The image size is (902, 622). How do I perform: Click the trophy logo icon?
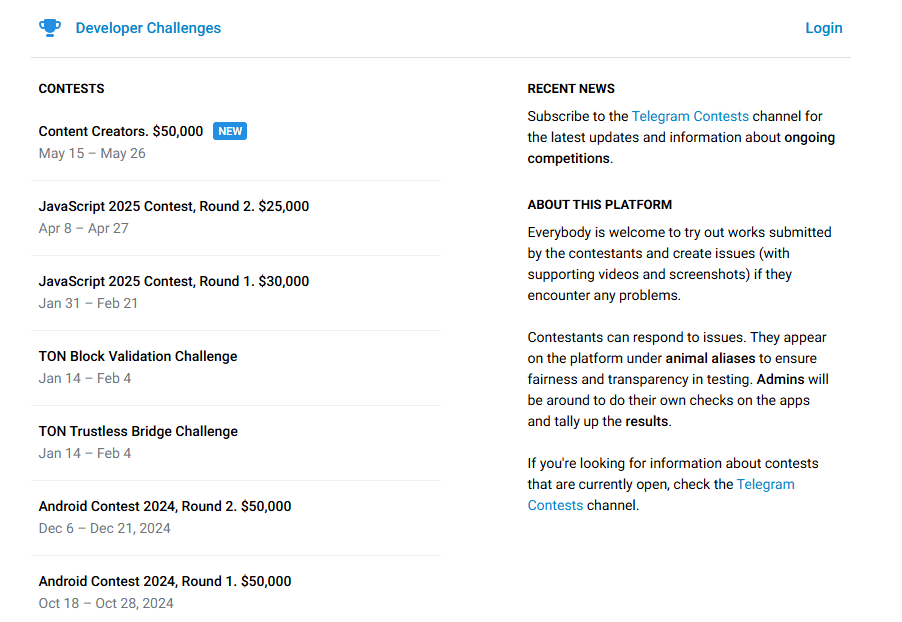(x=50, y=28)
